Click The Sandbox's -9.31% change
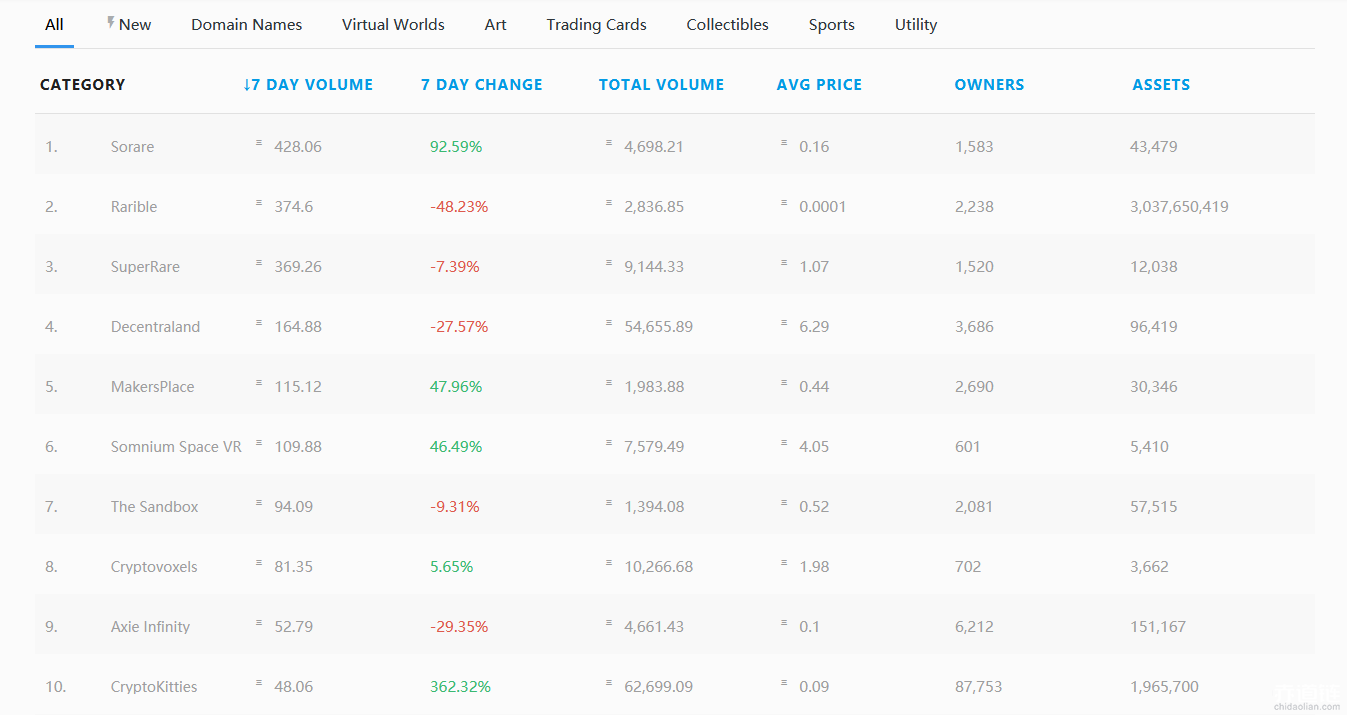This screenshot has width=1347, height=715. tap(455, 507)
